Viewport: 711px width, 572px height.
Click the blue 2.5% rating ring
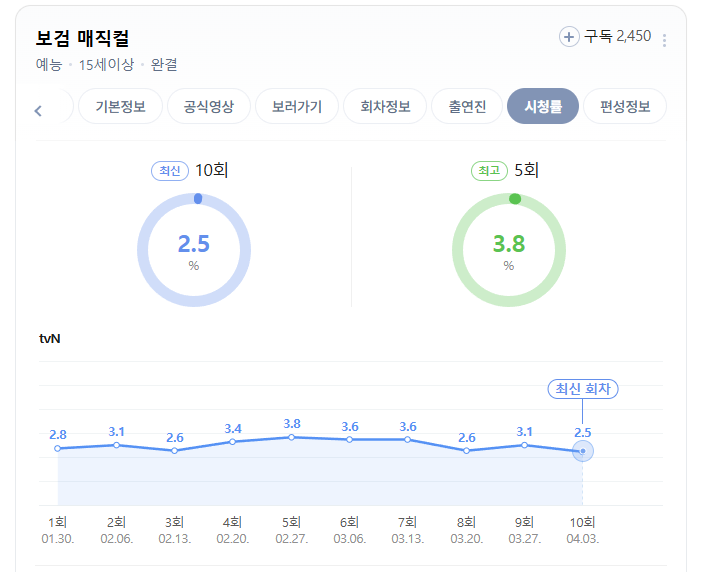(194, 250)
